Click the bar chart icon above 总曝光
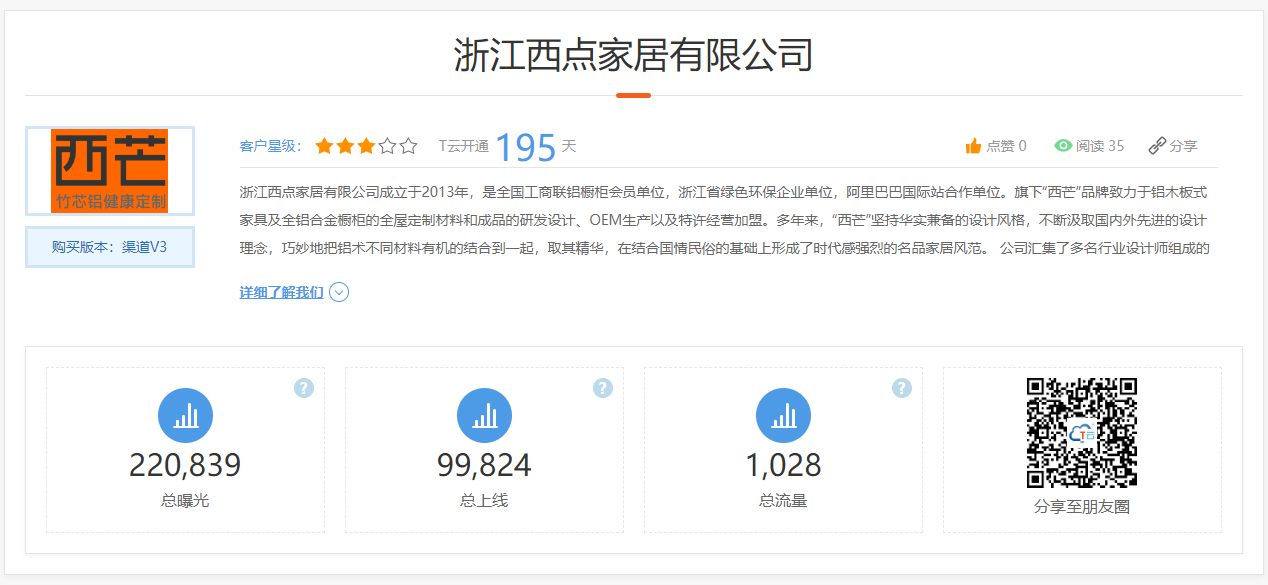The height and width of the screenshot is (585, 1268). [x=185, y=415]
